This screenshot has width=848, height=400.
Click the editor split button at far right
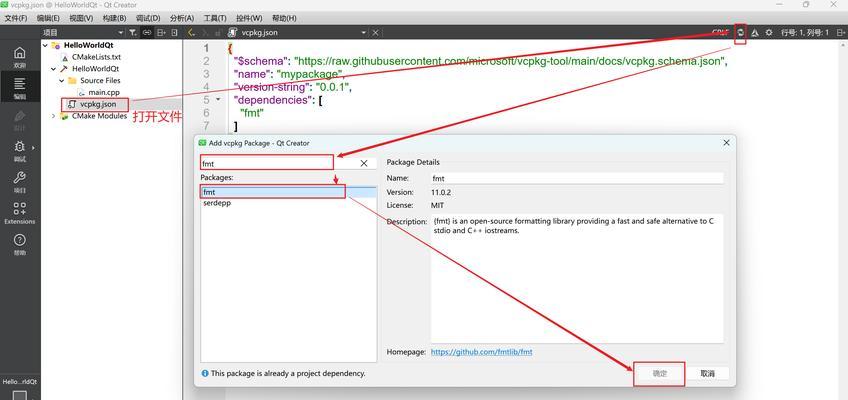coord(841,32)
